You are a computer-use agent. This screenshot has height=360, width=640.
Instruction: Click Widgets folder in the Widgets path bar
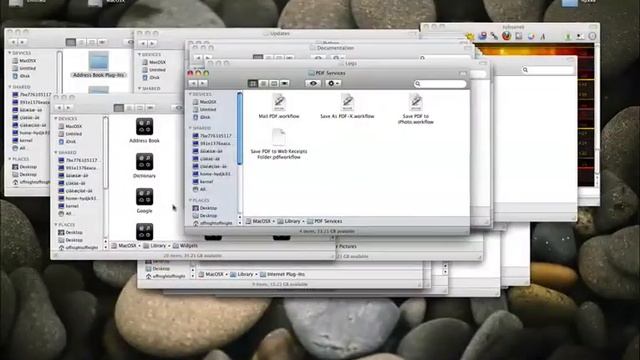(x=185, y=246)
